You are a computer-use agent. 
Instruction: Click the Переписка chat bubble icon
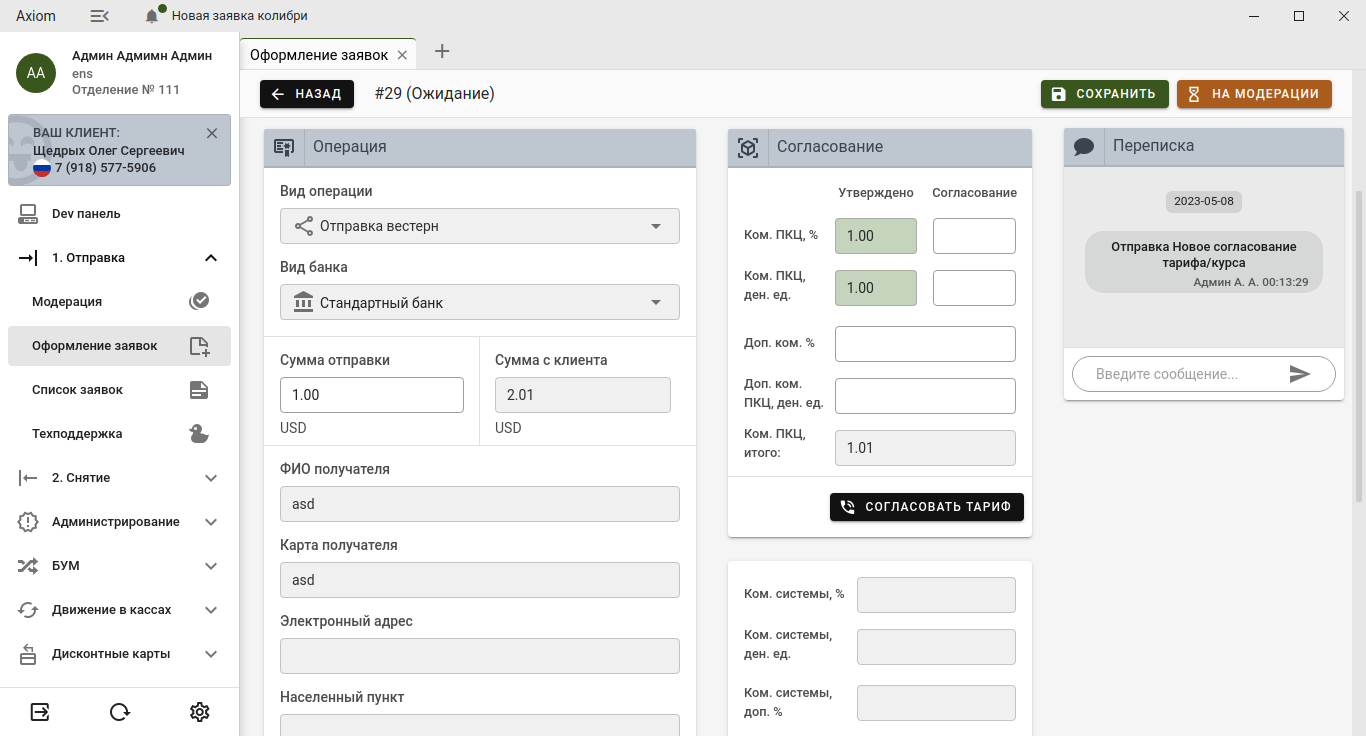[1083, 146]
